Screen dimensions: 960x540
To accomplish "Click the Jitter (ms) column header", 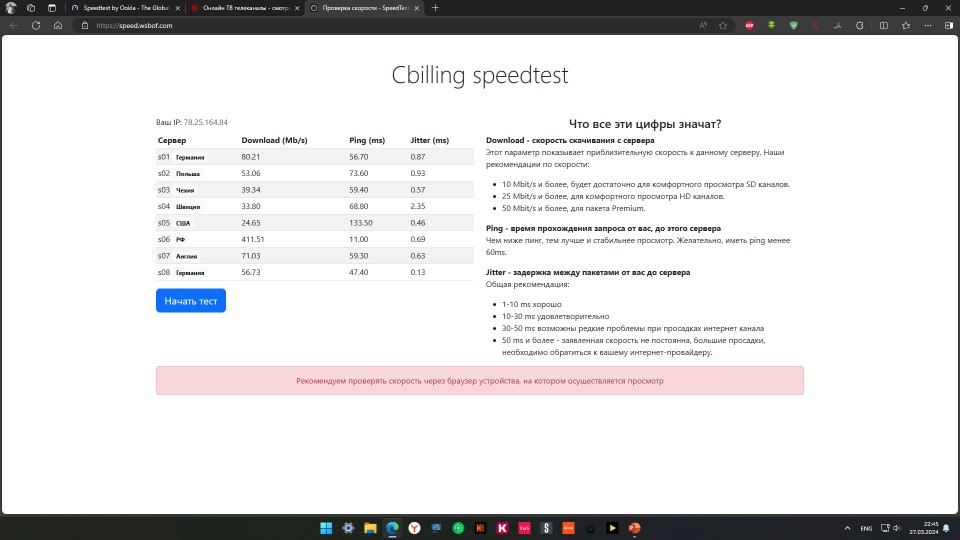I will pyautogui.click(x=429, y=140).
